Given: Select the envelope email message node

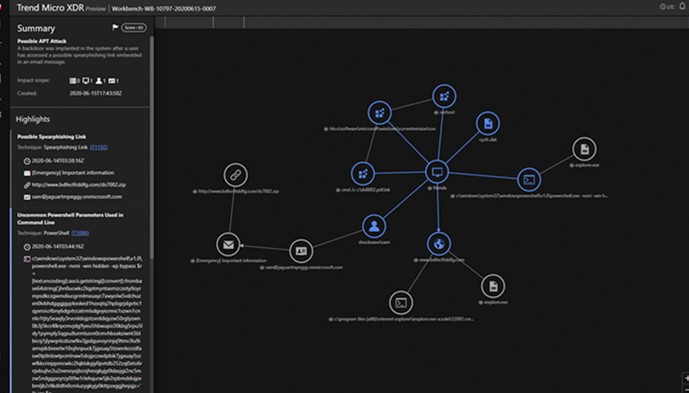Looking at the screenshot, I should pos(228,244).
